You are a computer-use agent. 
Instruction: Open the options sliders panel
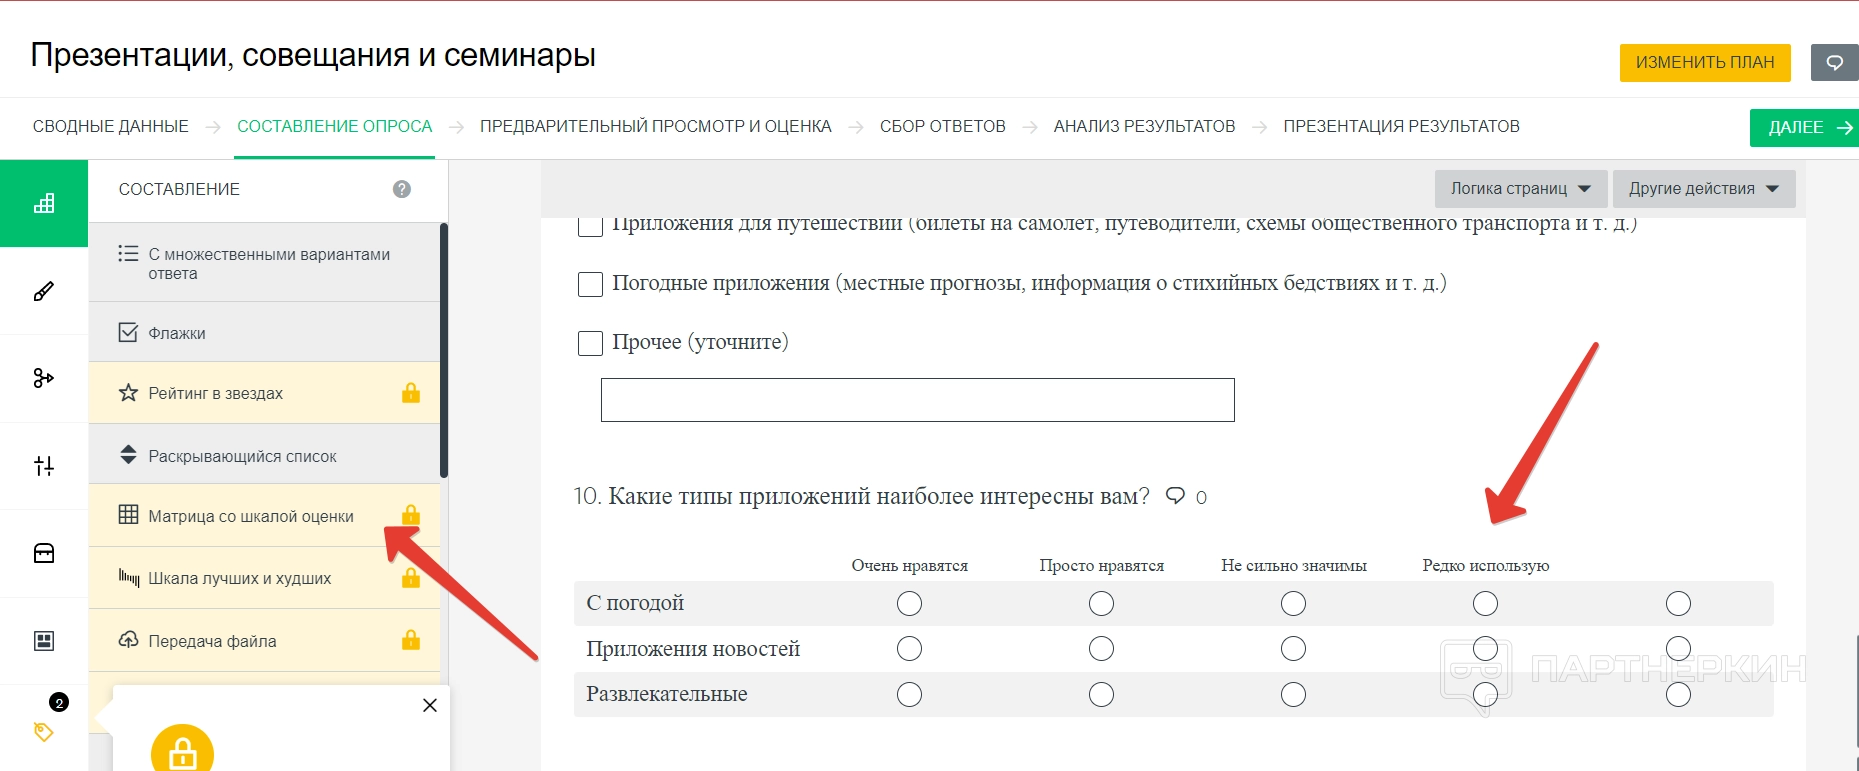coord(44,466)
